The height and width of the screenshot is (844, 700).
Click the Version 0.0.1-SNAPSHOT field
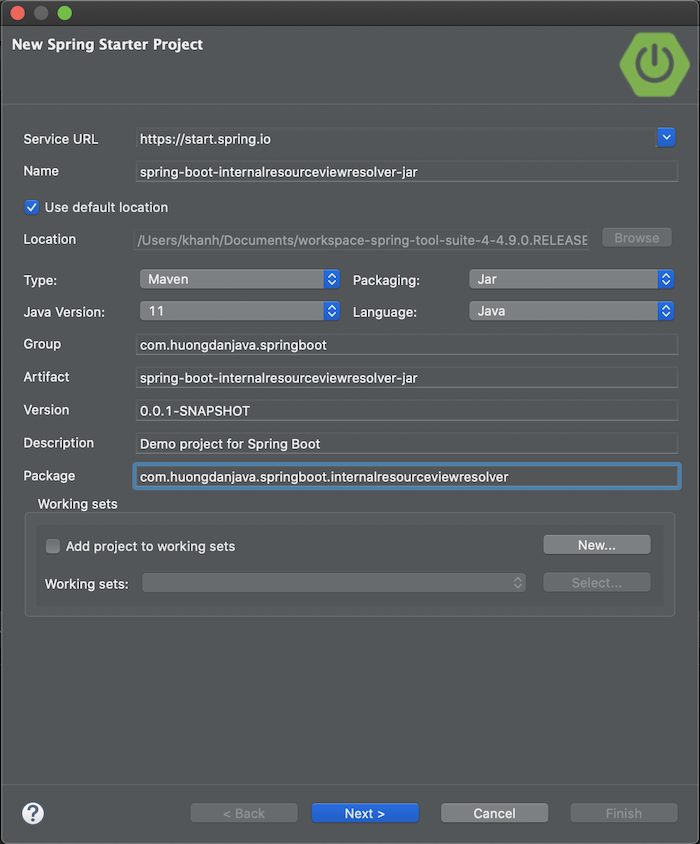click(x=407, y=411)
